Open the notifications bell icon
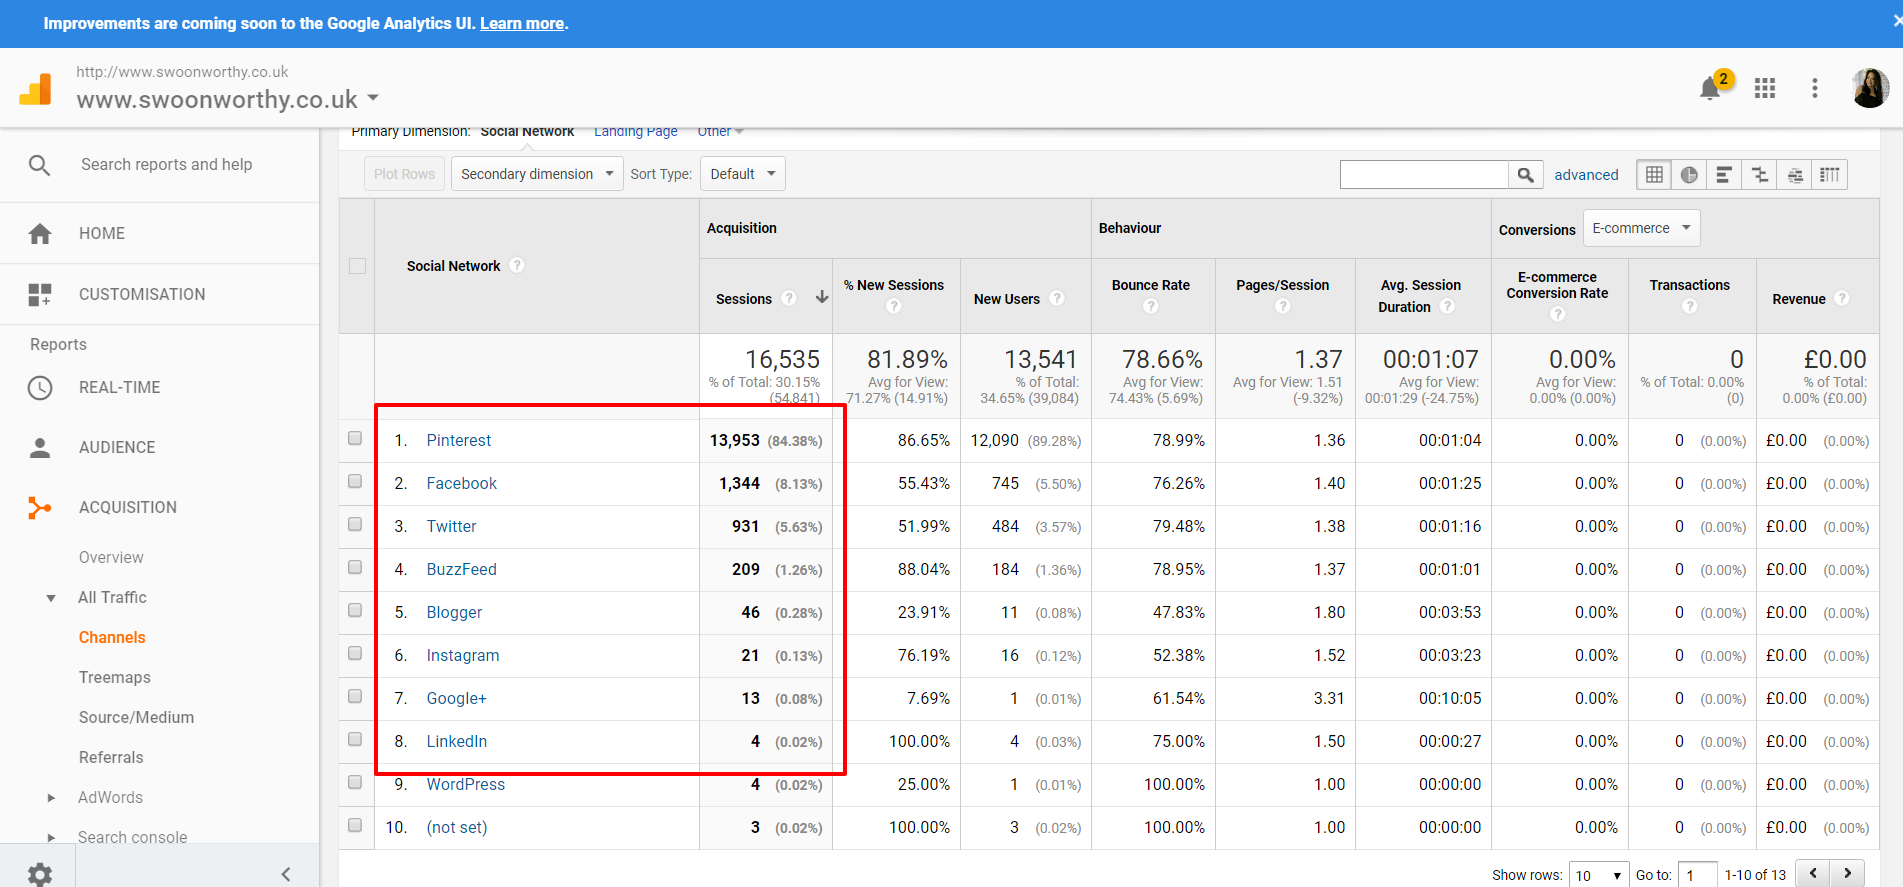This screenshot has height=887, width=1903. tap(1710, 89)
